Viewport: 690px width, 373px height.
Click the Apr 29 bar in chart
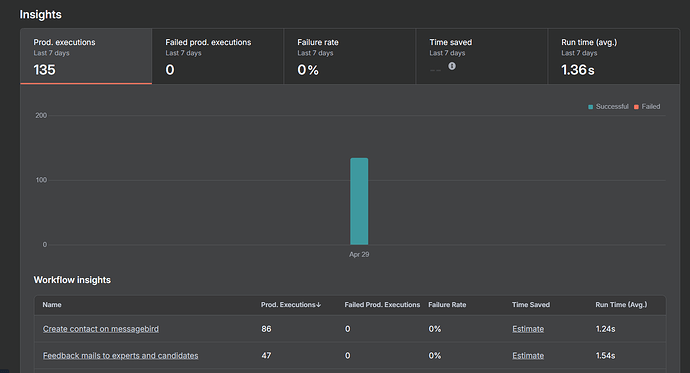pyautogui.click(x=359, y=201)
